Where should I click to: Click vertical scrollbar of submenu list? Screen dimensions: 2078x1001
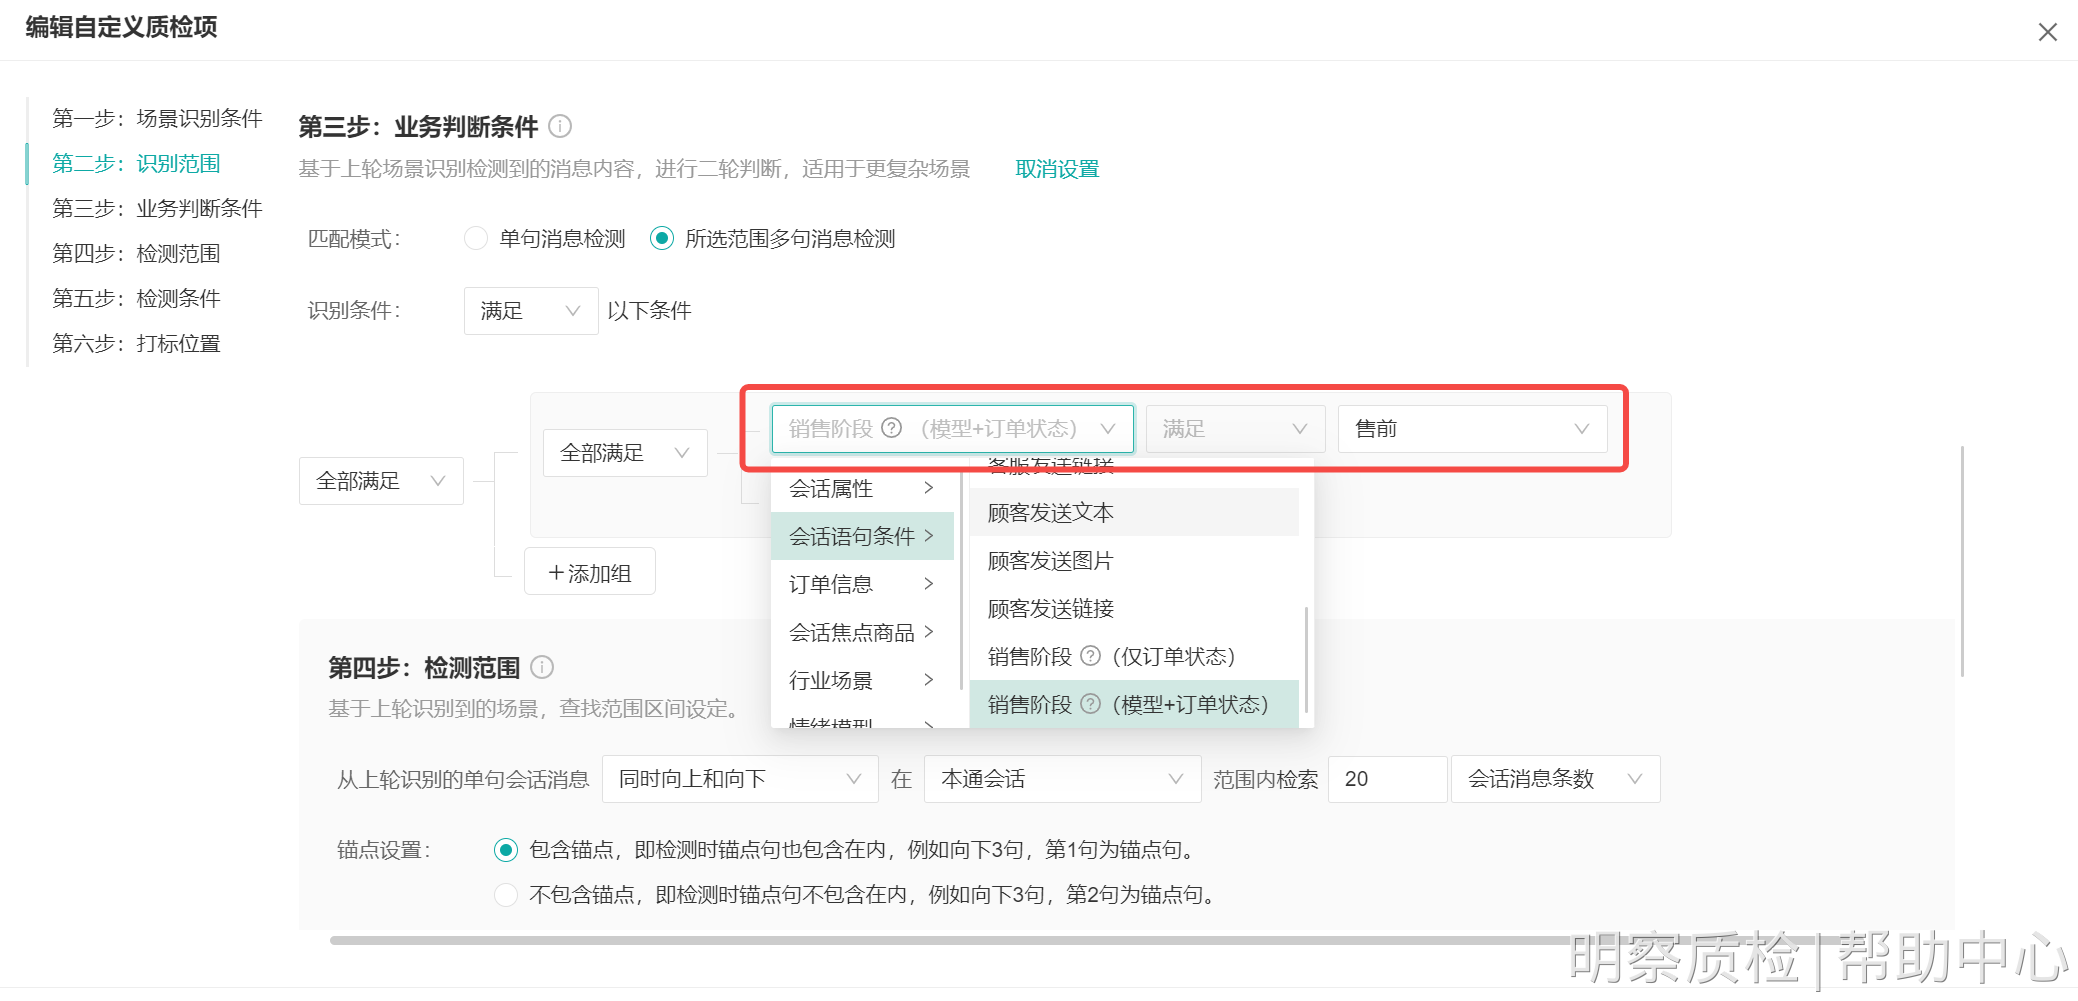tap(1306, 660)
